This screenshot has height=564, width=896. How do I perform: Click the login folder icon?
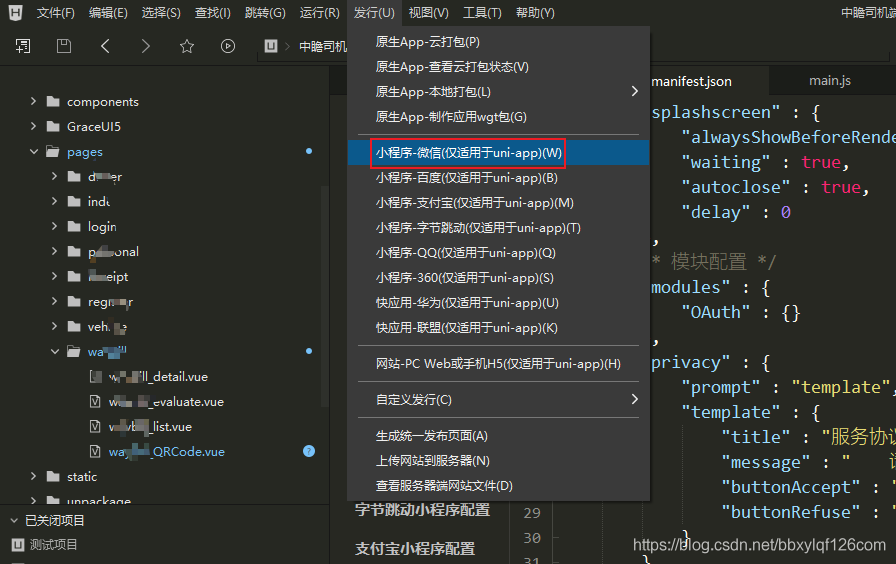point(74,226)
